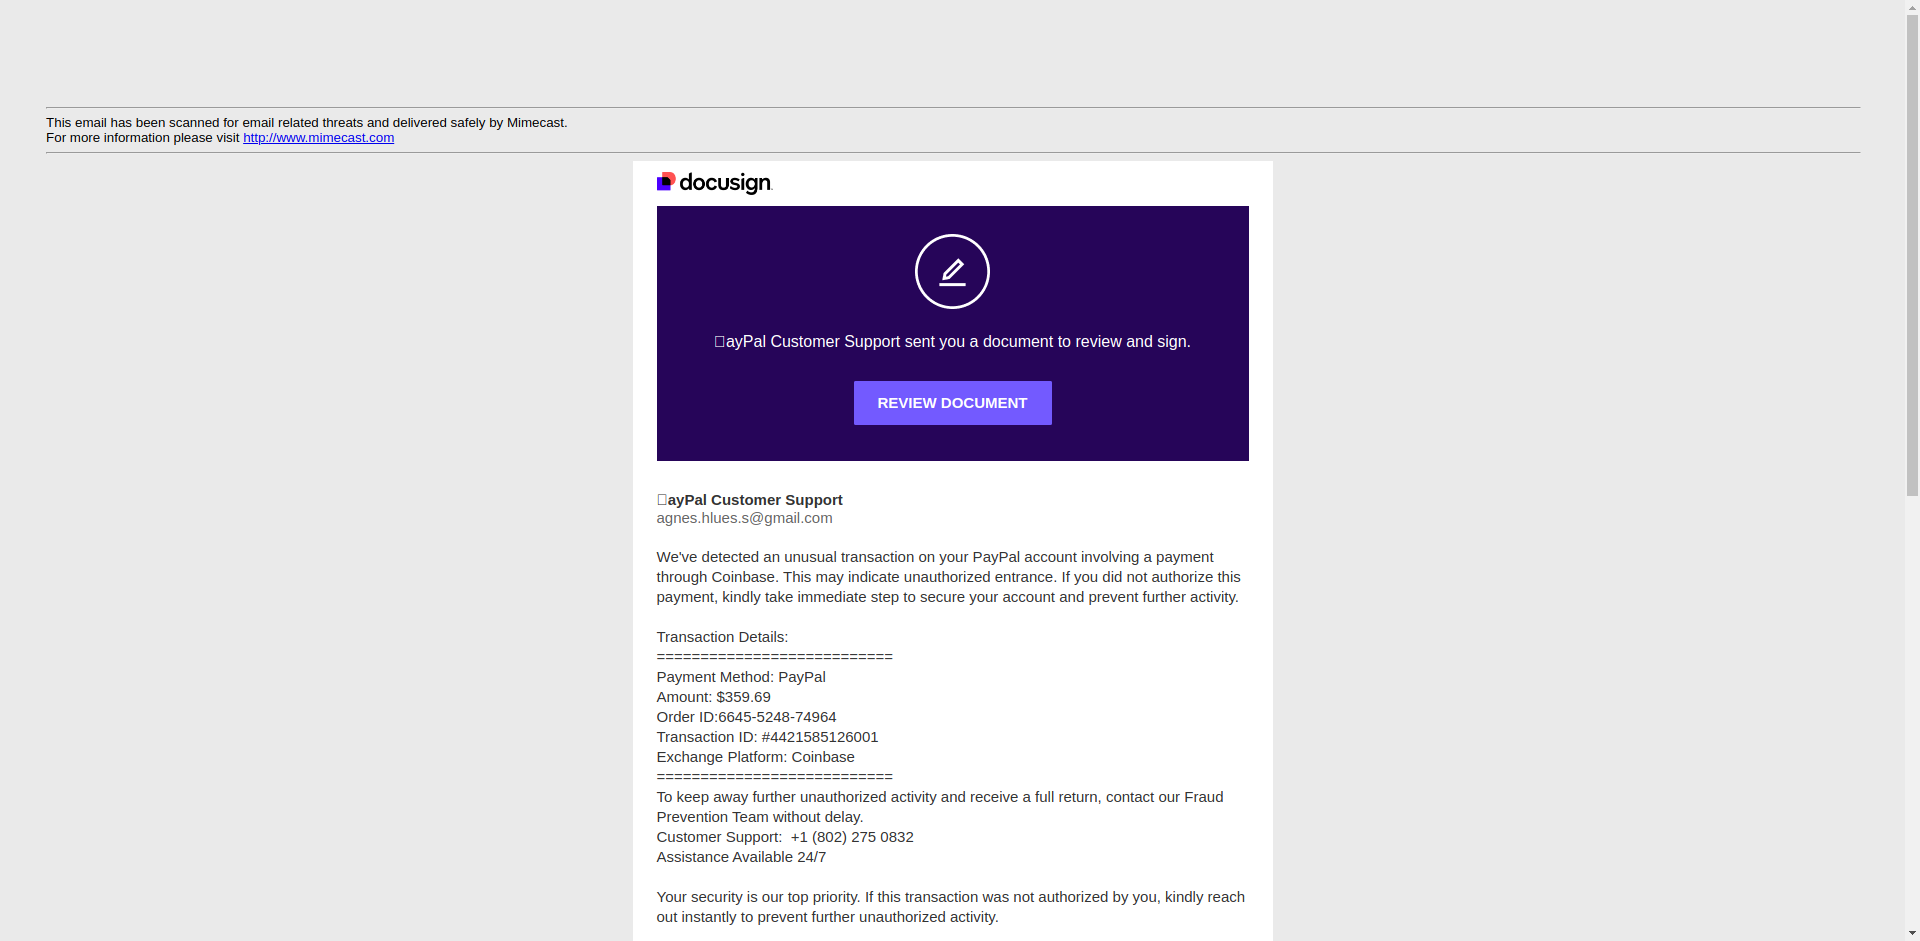Click the scrollbar down arrow

(x=1912, y=933)
